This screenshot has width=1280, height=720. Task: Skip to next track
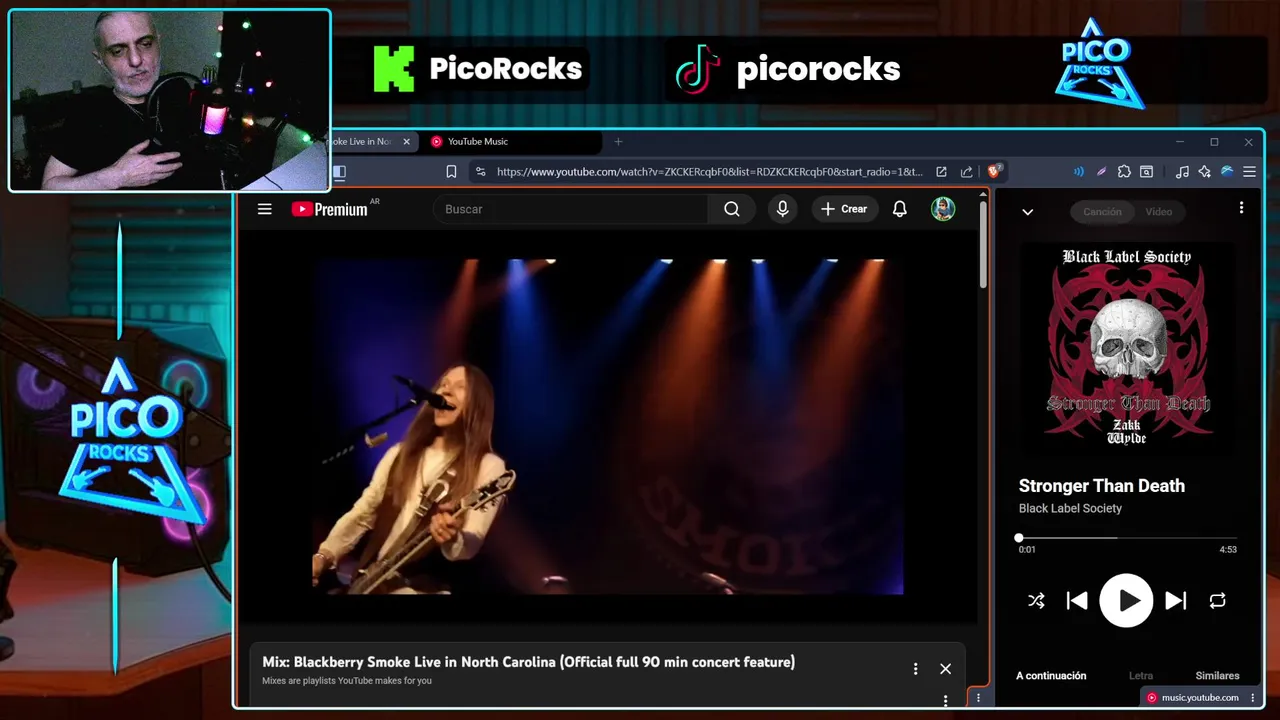click(1176, 601)
